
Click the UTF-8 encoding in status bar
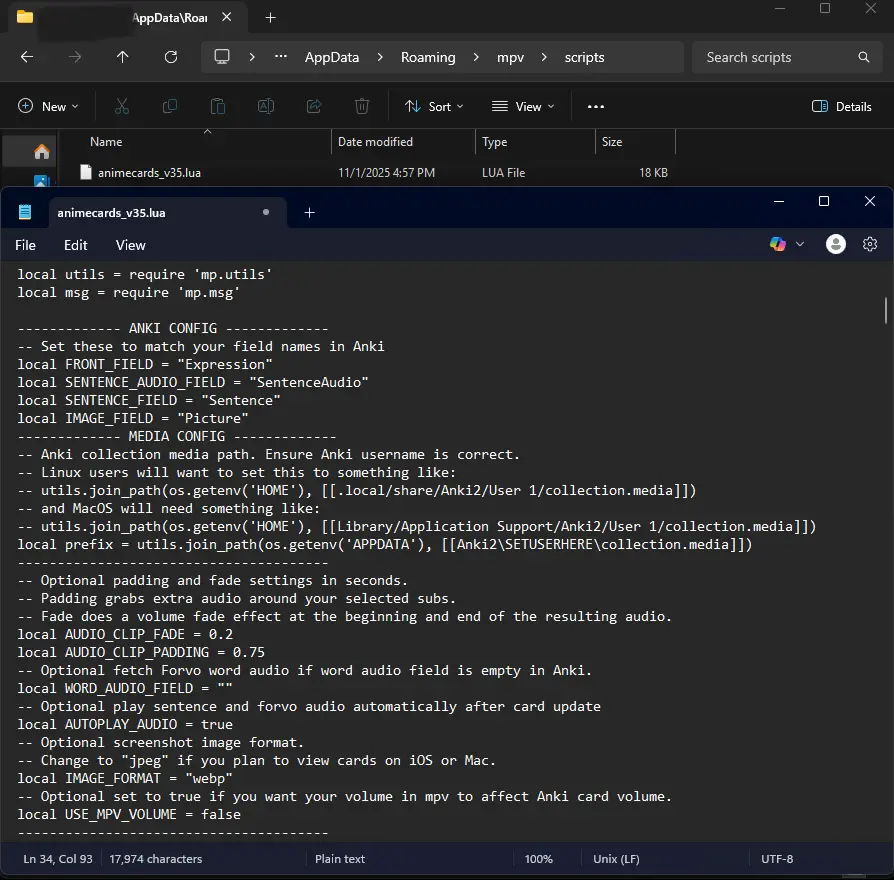(x=777, y=859)
